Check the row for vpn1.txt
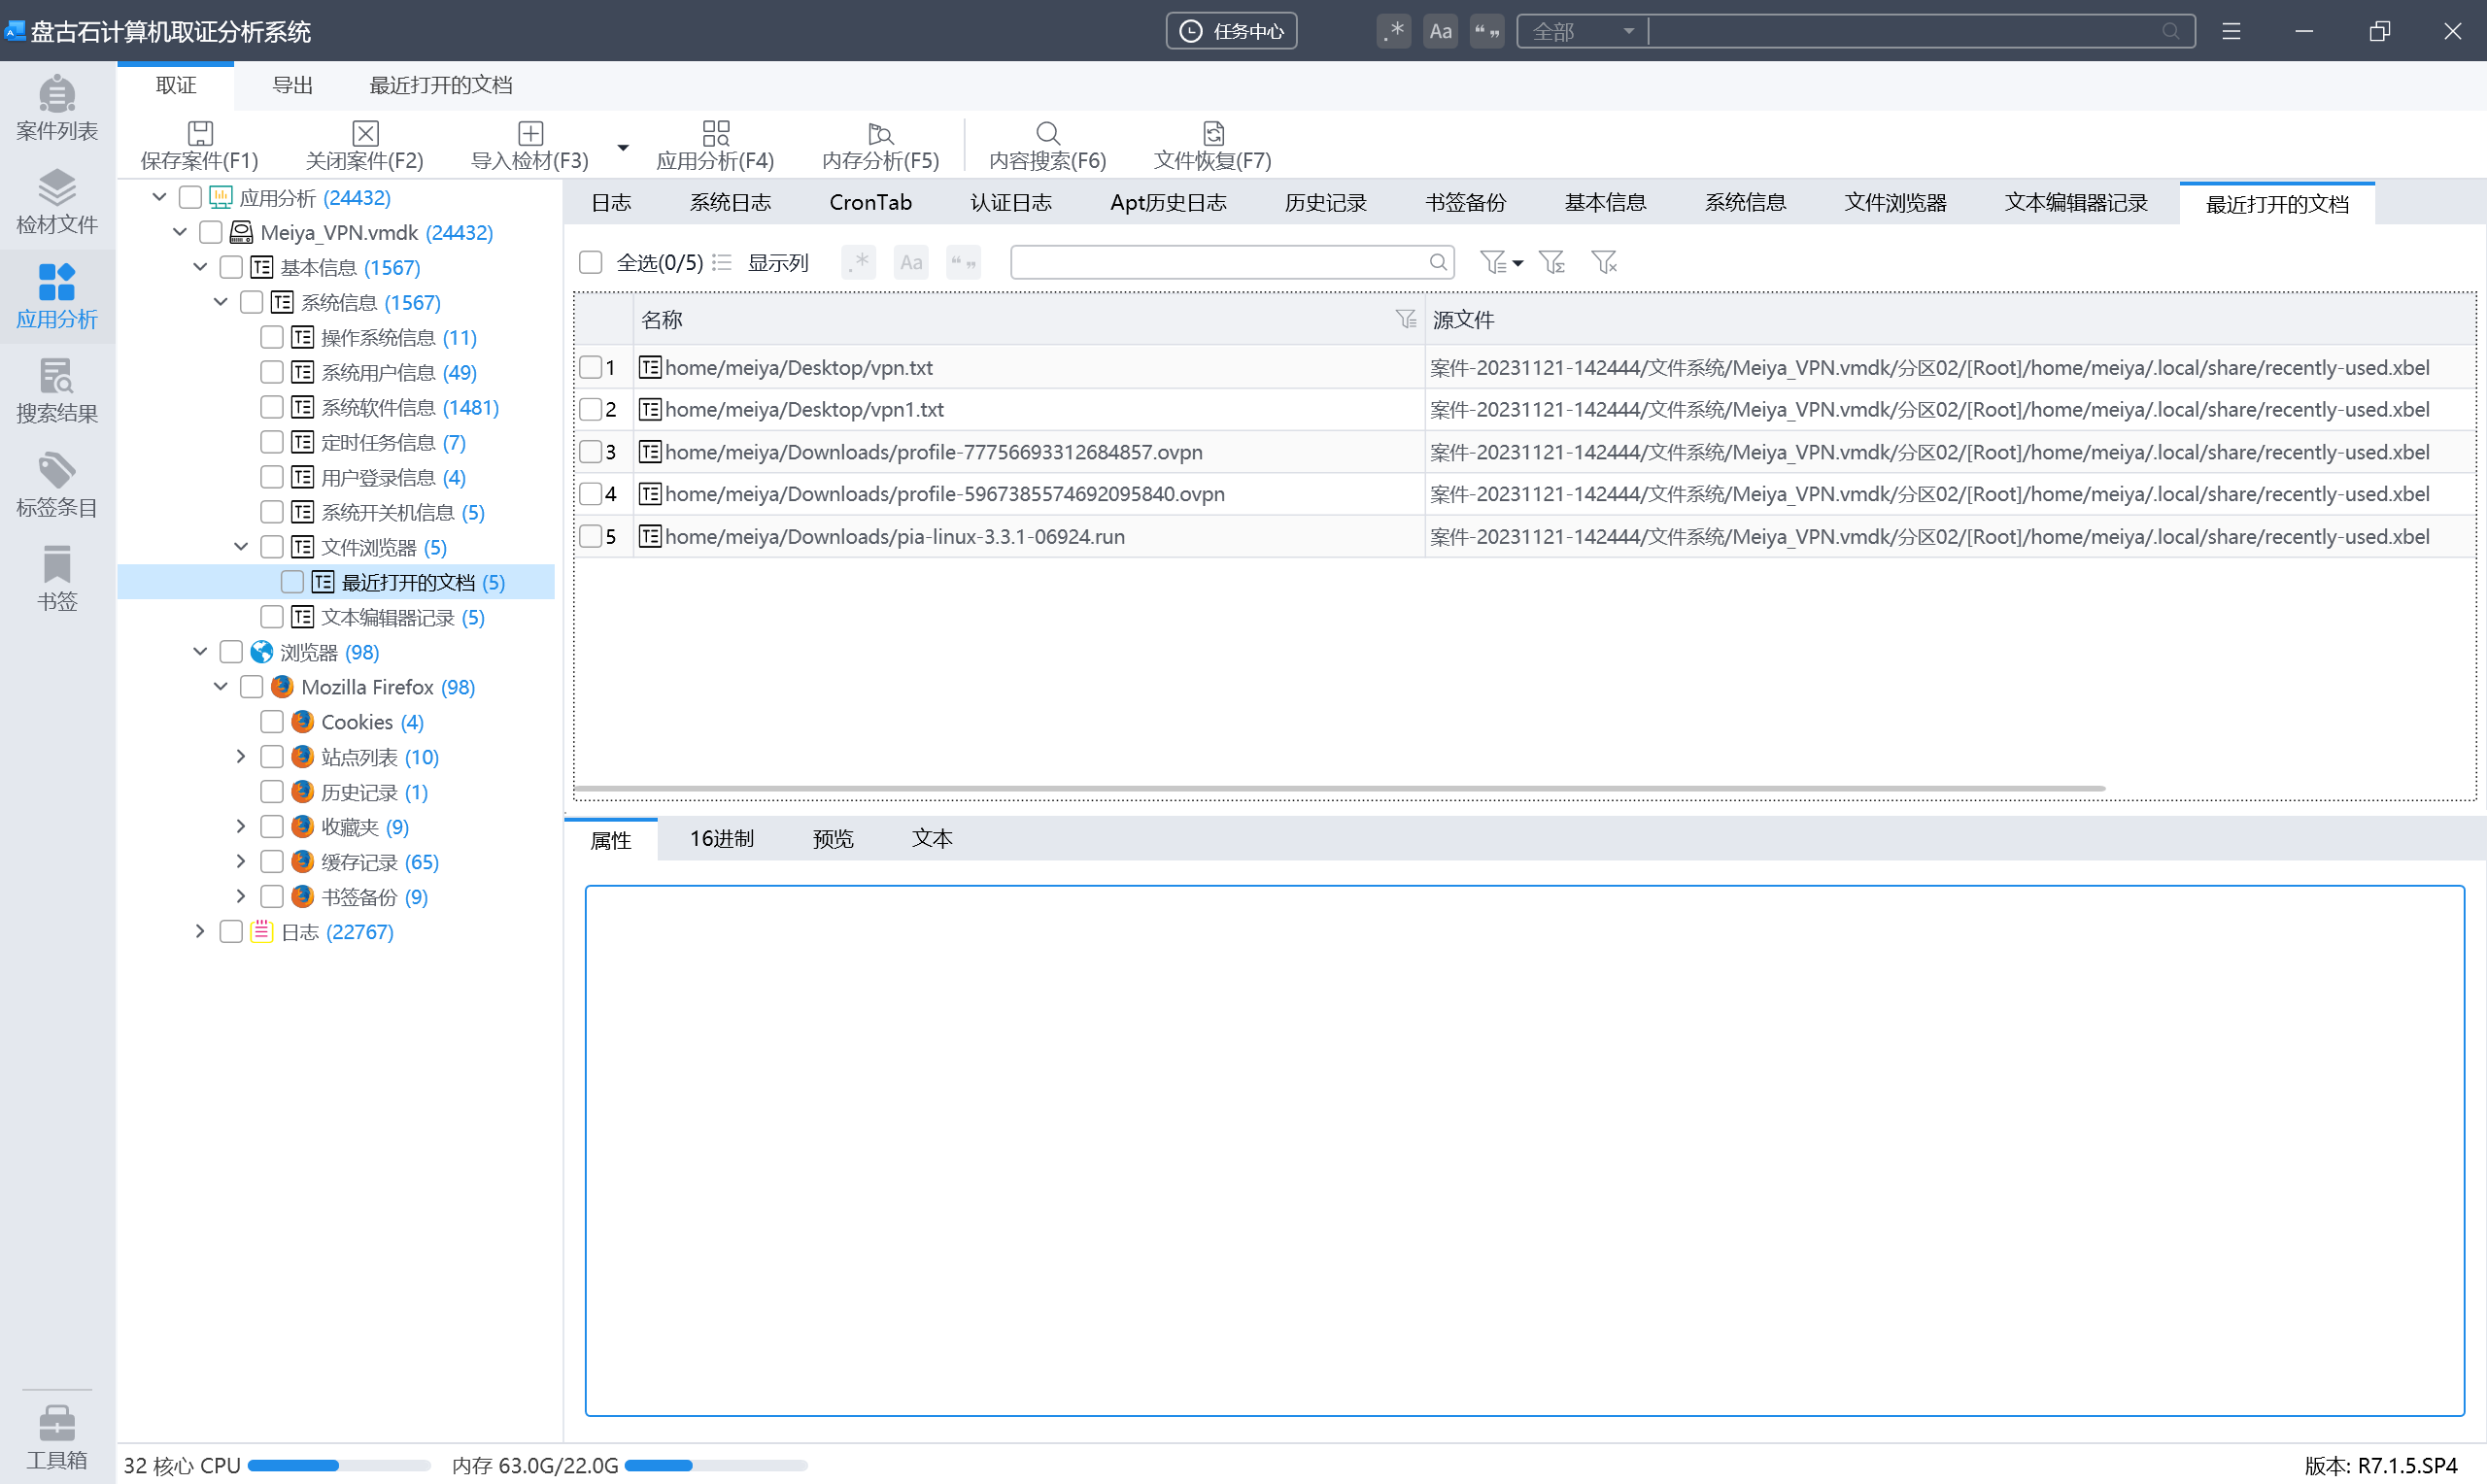Viewport: 2487px width, 1484px height. (x=591, y=410)
